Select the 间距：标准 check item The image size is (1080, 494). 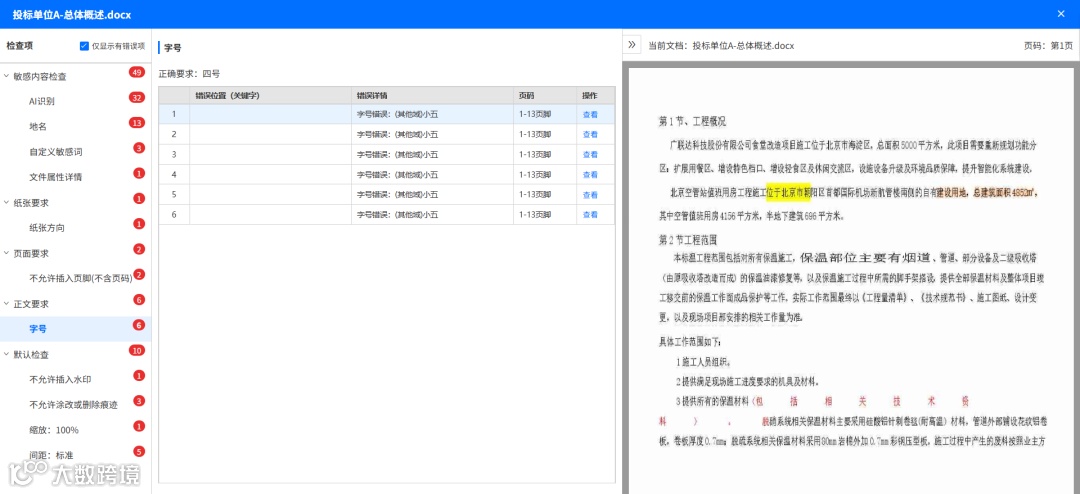[51, 455]
